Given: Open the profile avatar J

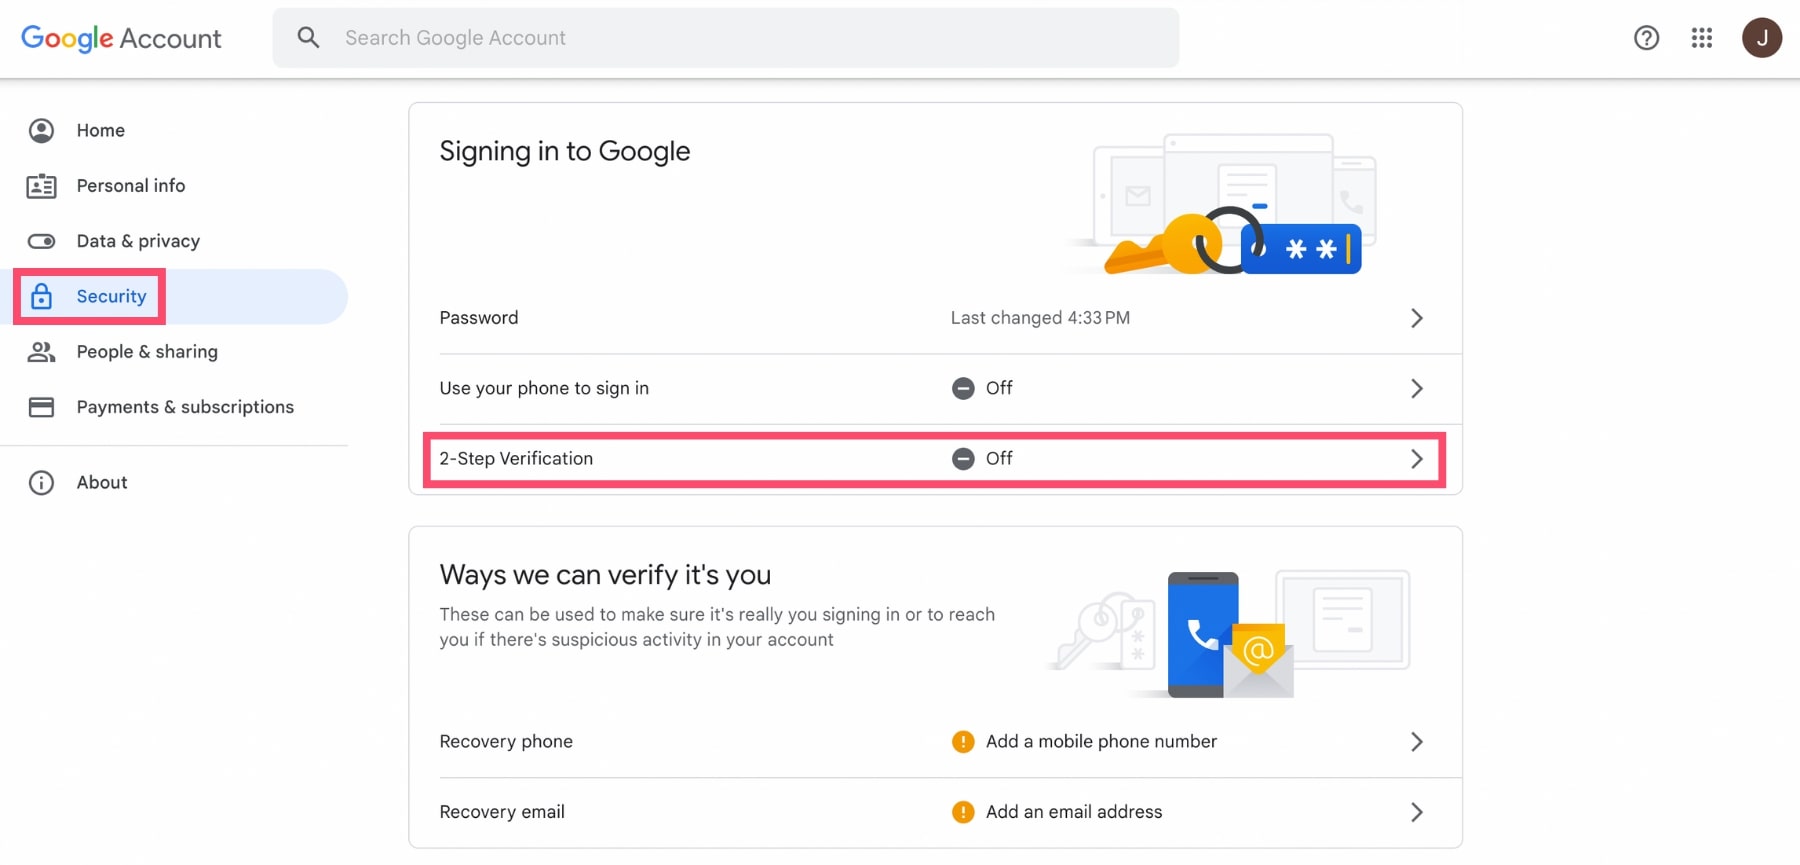Looking at the screenshot, I should tap(1761, 38).
